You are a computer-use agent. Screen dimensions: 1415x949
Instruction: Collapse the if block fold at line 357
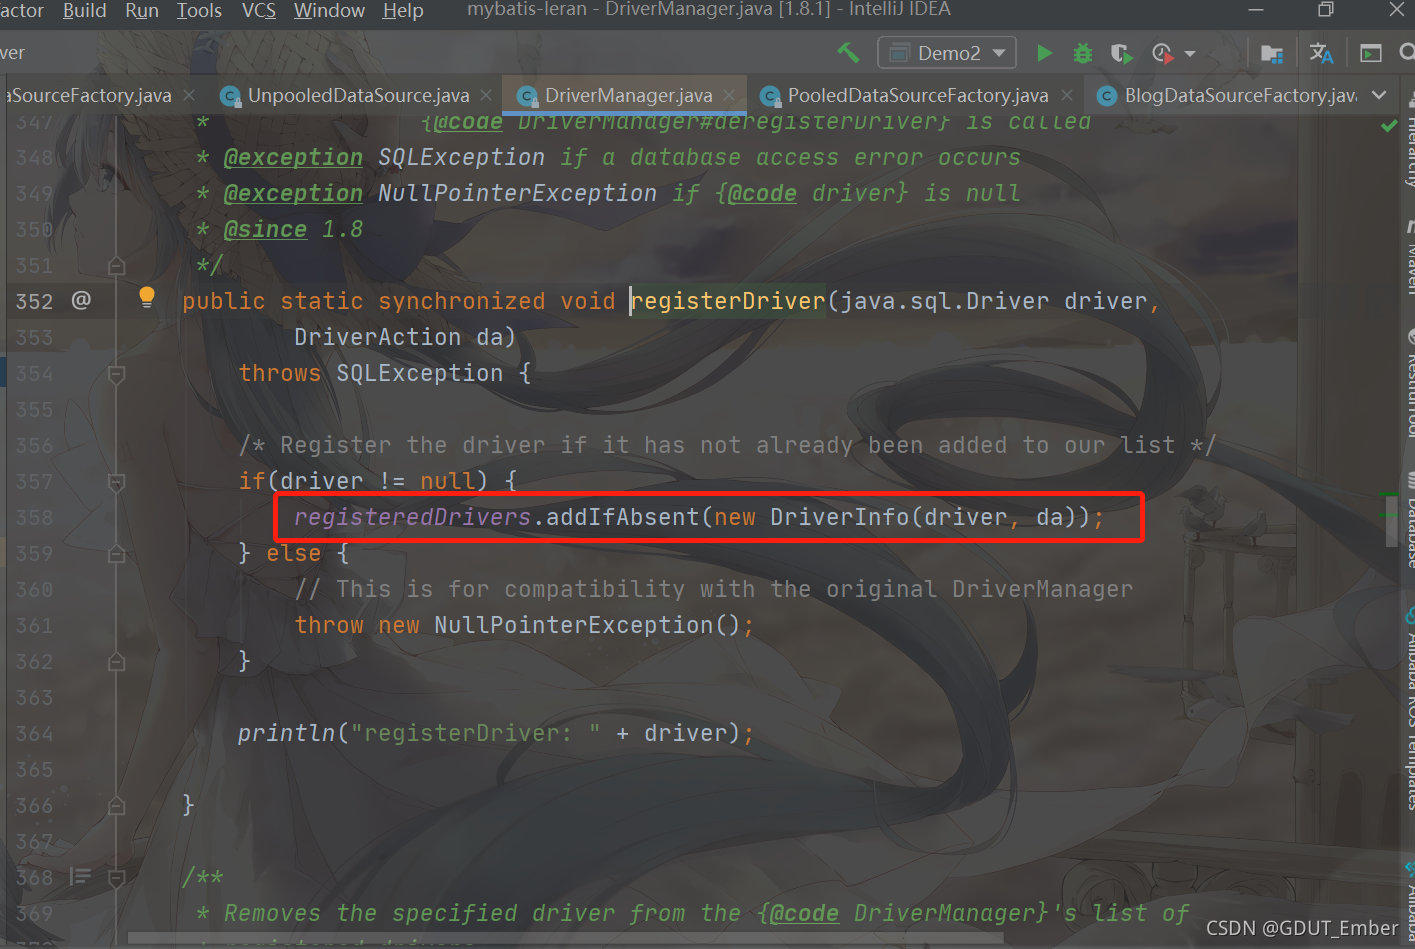[x=116, y=482]
